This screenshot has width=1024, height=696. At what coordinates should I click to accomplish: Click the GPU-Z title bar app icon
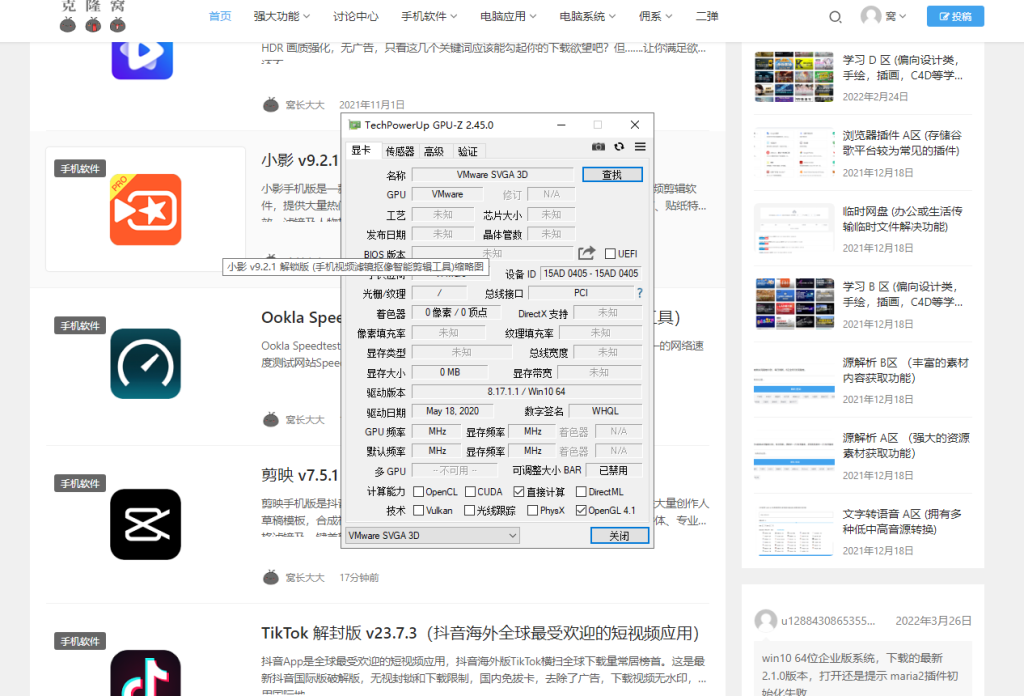(x=354, y=125)
